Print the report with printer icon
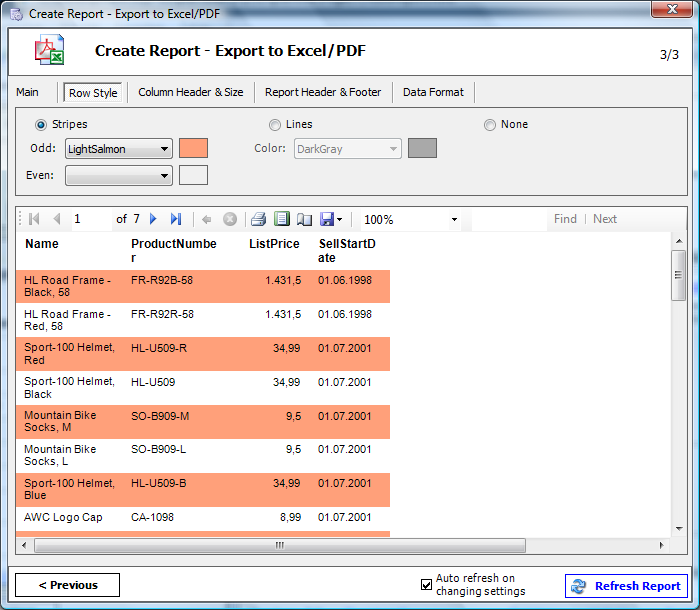The height and width of the screenshot is (610, 700). (x=258, y=219)
